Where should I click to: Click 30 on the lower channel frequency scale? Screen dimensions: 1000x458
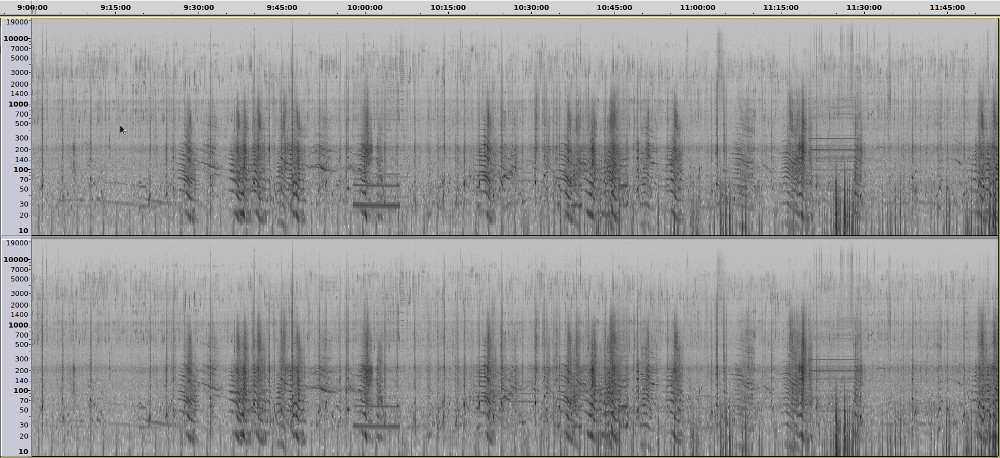pyautogui.click(x=22, y=425)
